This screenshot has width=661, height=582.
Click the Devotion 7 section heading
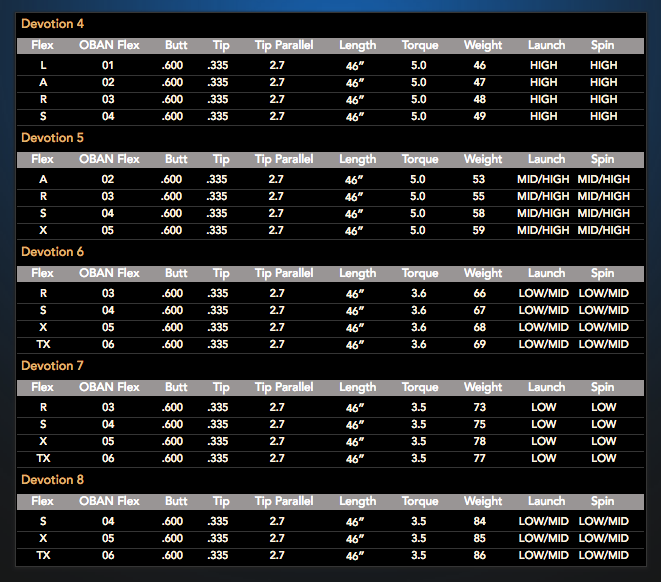[x=52, y=366]
